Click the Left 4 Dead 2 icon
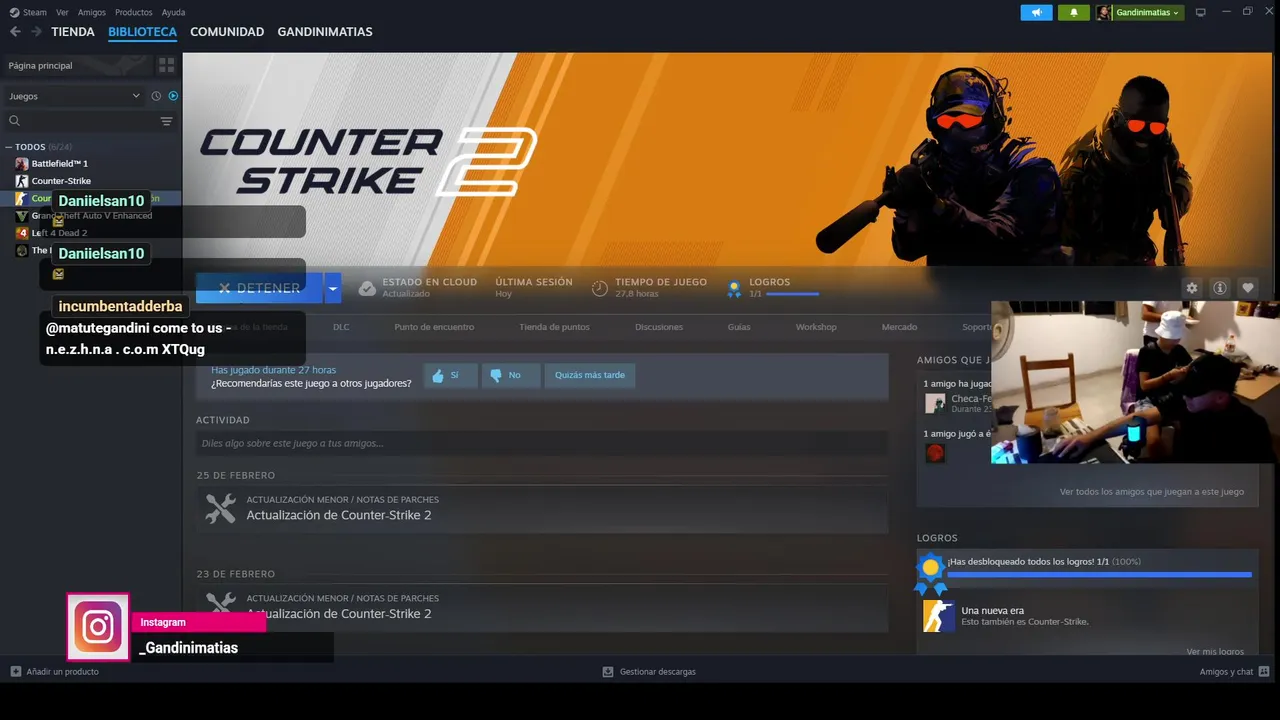The height and width of the screenshot is (720, 1280). [x=21, y=233]
